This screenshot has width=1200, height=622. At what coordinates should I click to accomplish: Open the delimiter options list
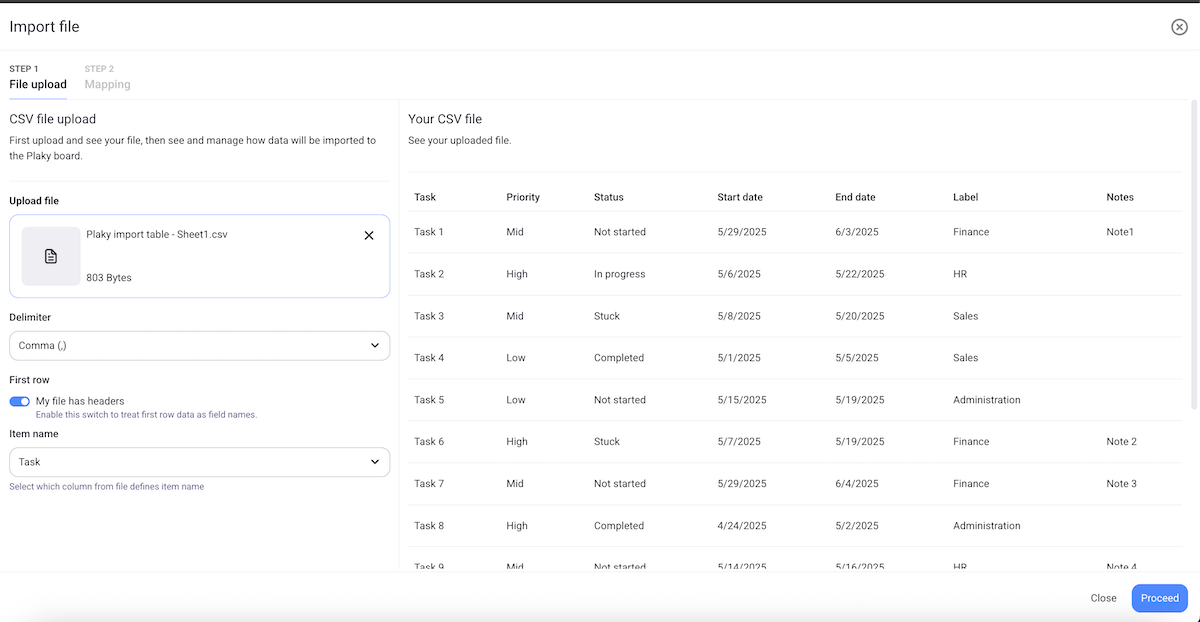coord(199,345)
